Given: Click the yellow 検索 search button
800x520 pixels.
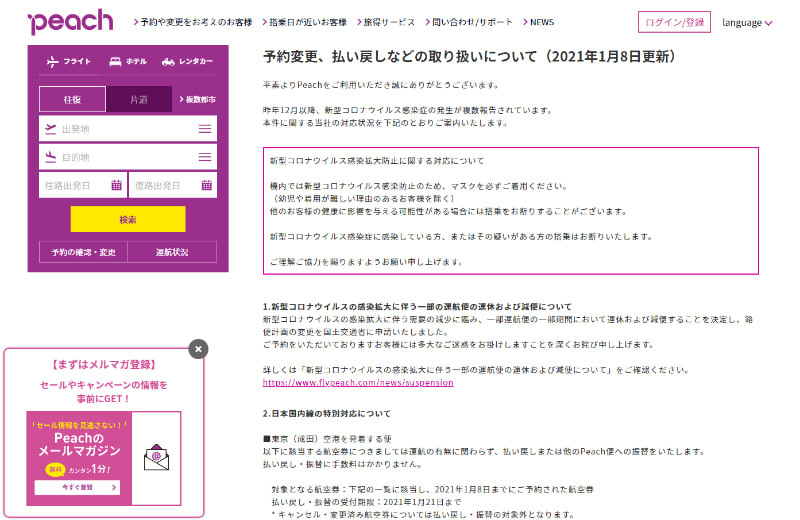Looking at the screenshot, I should (128, 219).
